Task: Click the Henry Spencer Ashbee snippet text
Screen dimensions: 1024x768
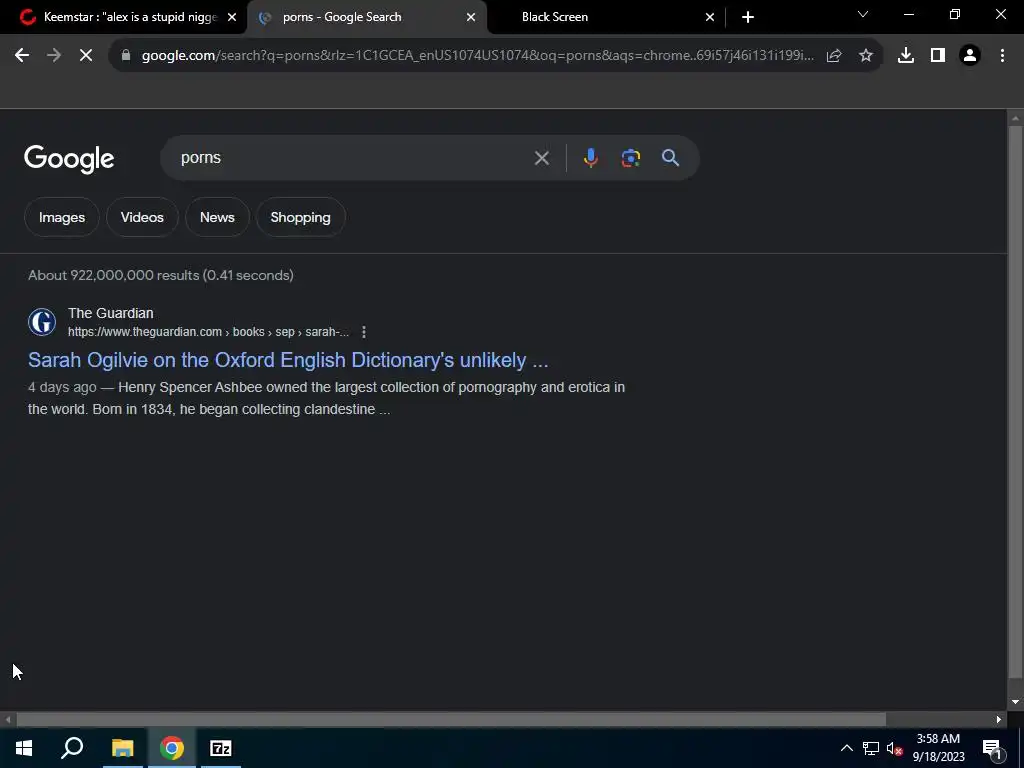Action: 327,398
